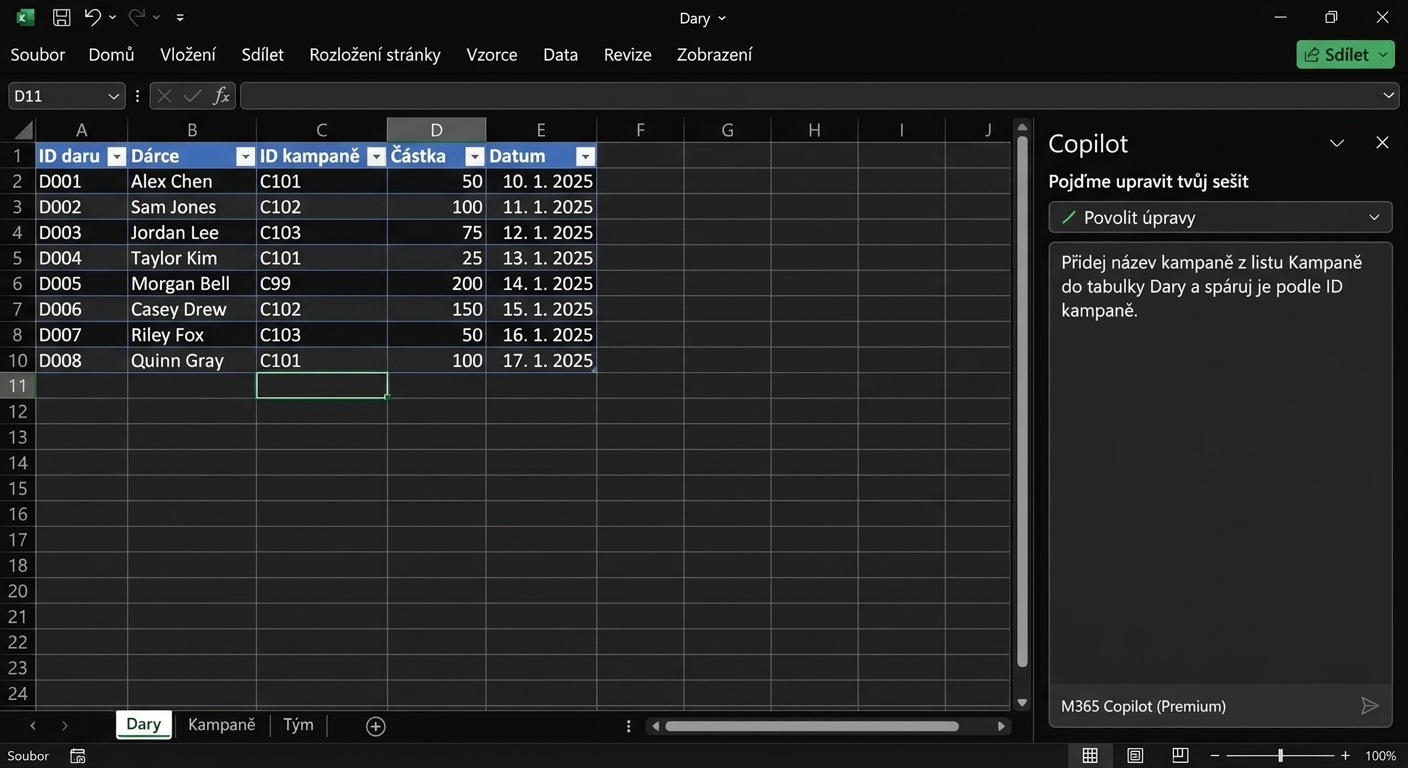Click the insert function fx icon
Screen dimensions: 1408x768
pos(221,96)
